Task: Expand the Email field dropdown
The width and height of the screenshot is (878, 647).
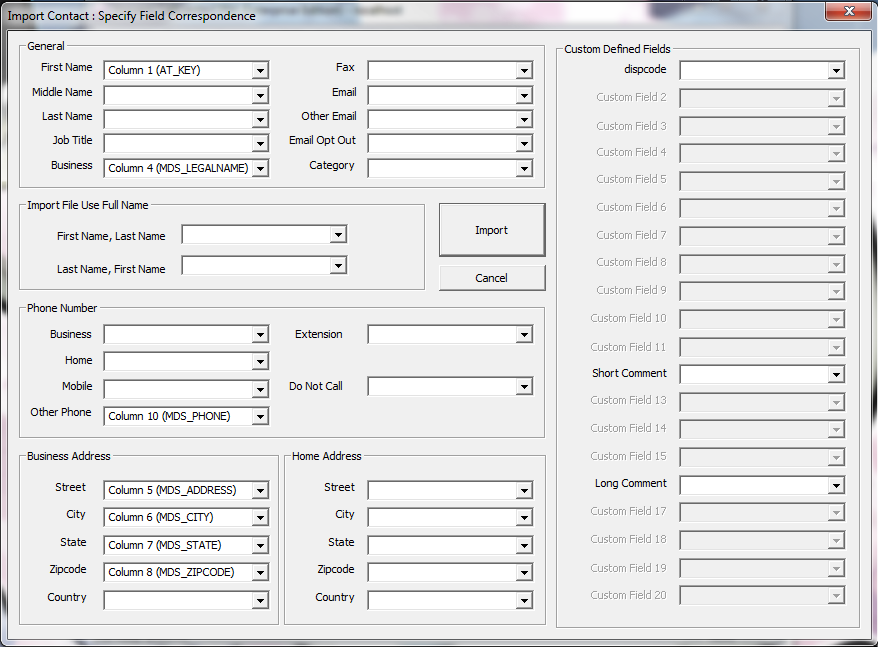Action: [x=524, y=95]
